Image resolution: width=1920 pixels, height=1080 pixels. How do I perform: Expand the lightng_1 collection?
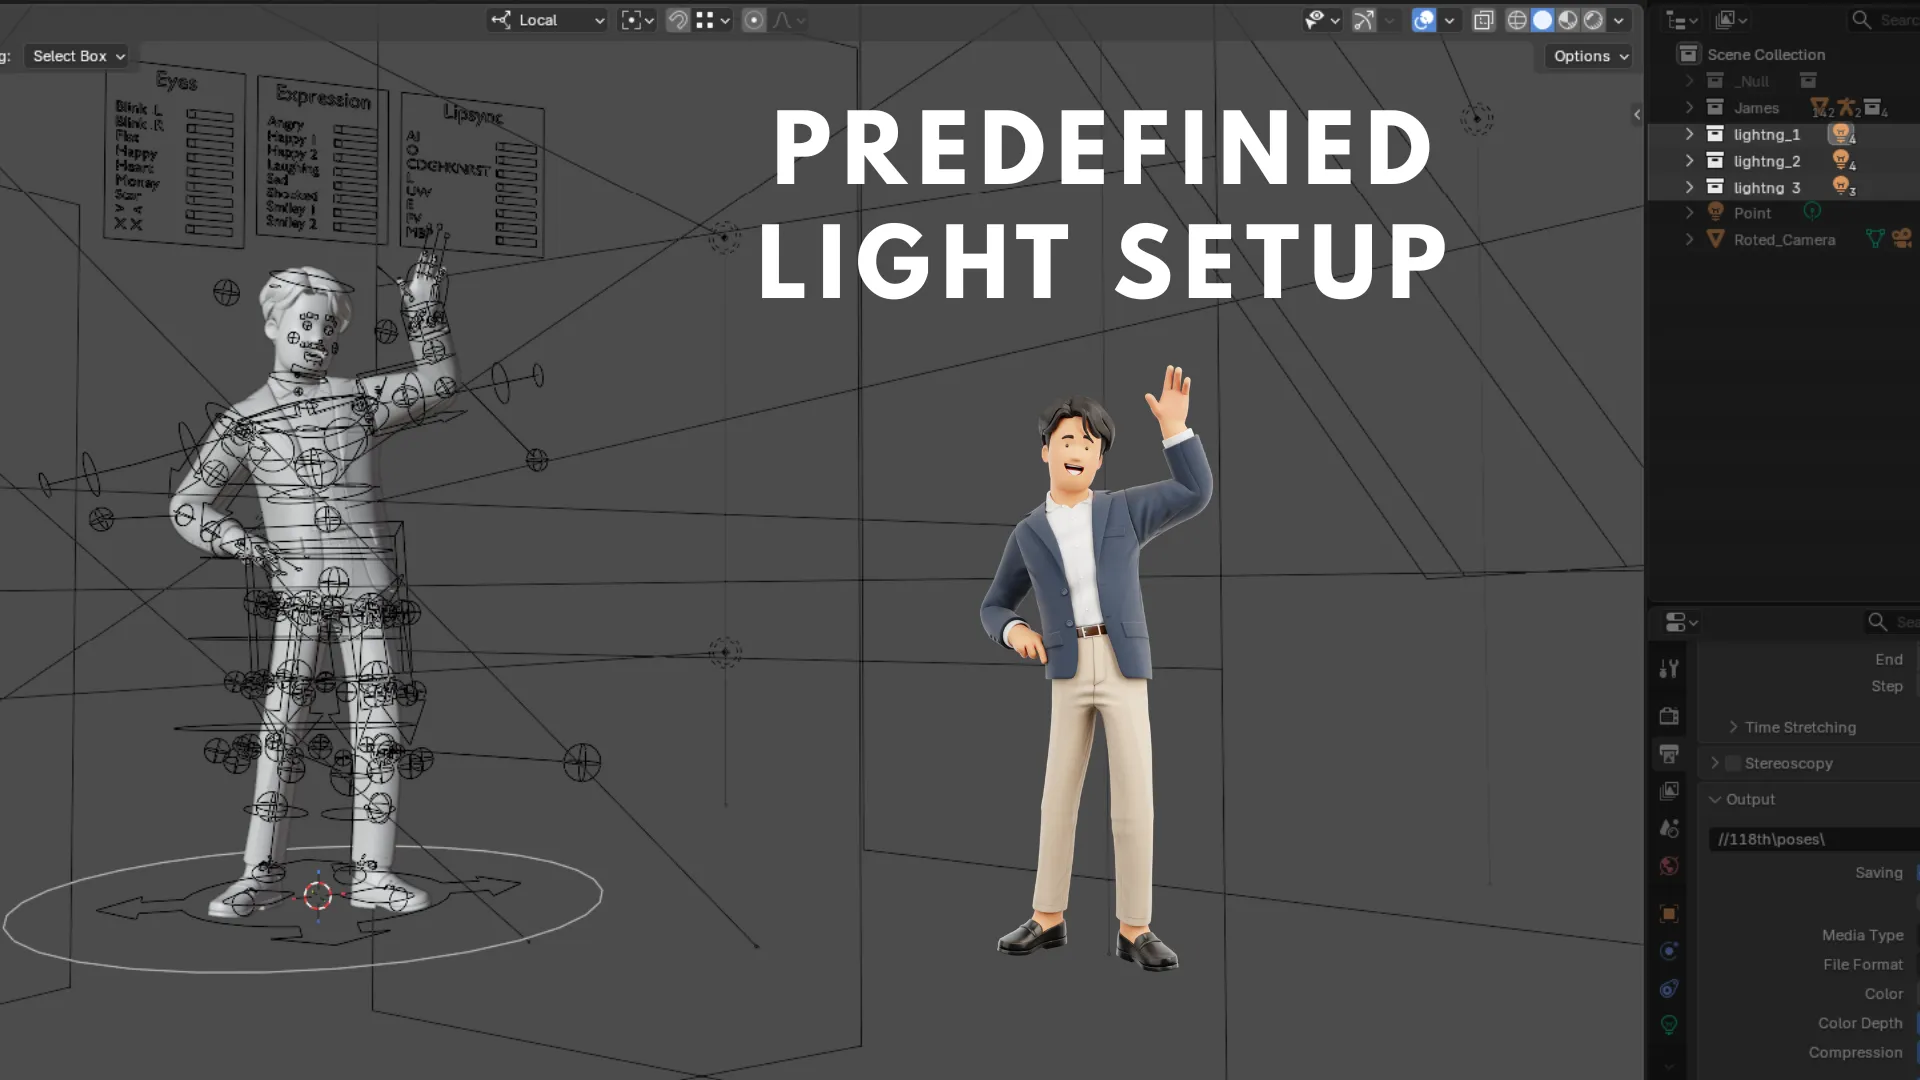(1689, 134)
